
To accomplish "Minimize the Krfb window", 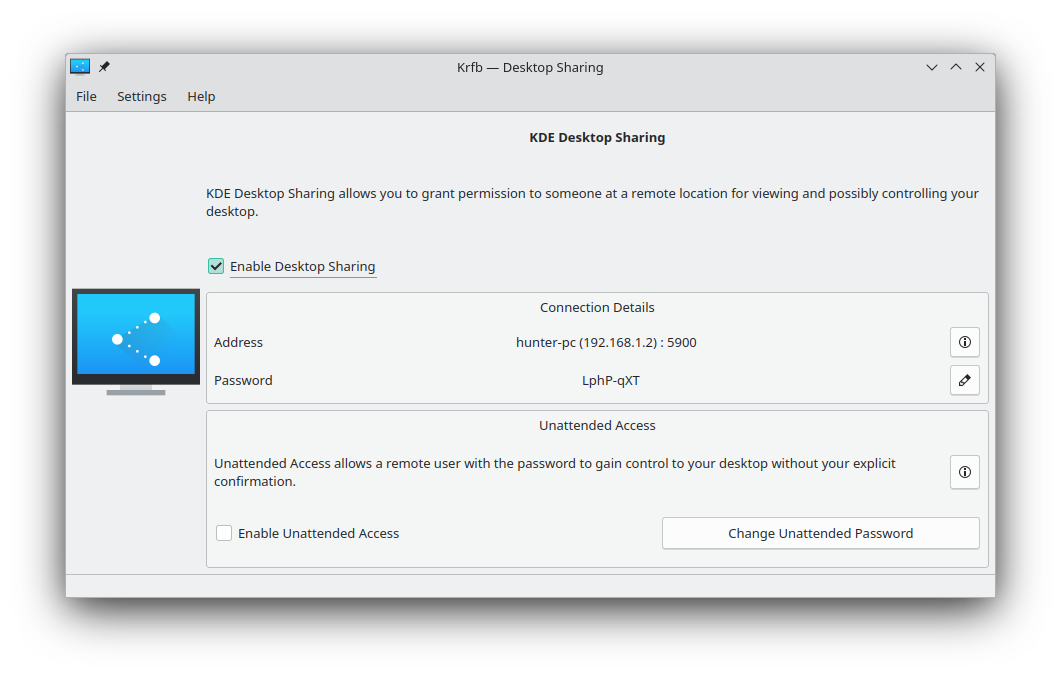I will (x=932, y=68).
